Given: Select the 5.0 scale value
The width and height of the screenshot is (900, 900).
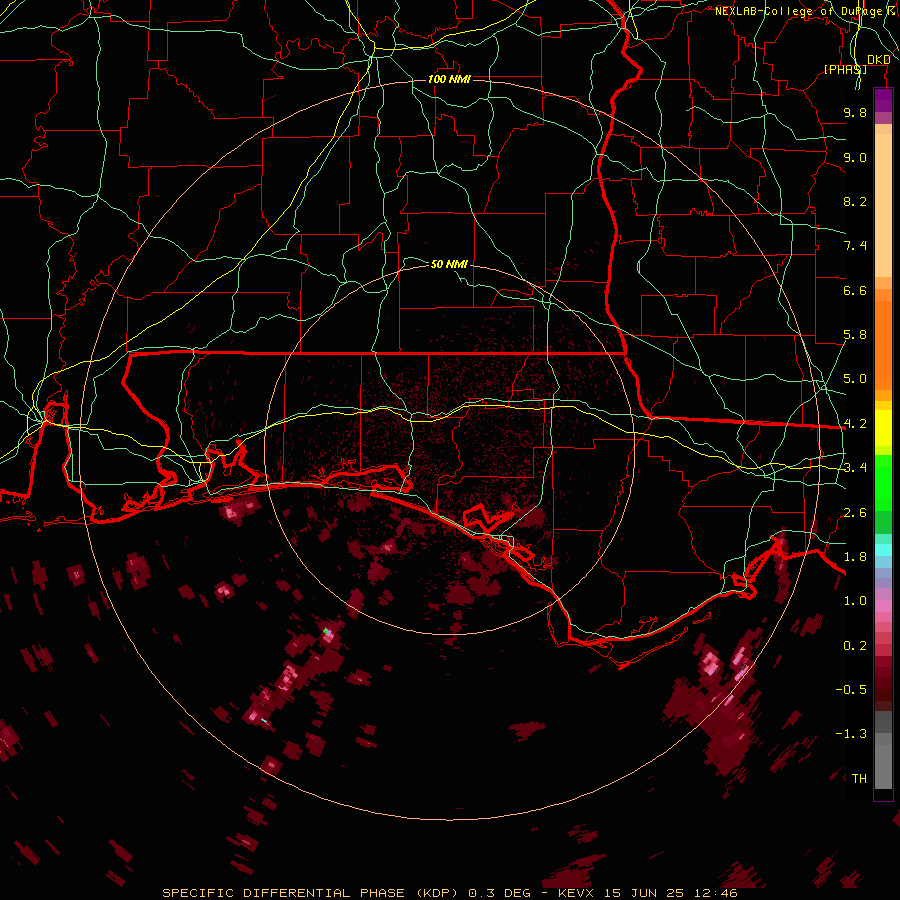Looking at the screenshot, I should (855, 379).
